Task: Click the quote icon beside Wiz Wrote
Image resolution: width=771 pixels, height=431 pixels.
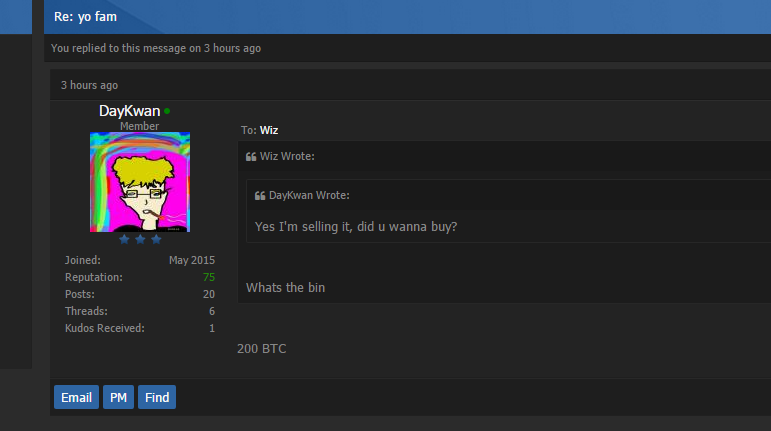Action: pyautogui.click(x=251, y=157)
